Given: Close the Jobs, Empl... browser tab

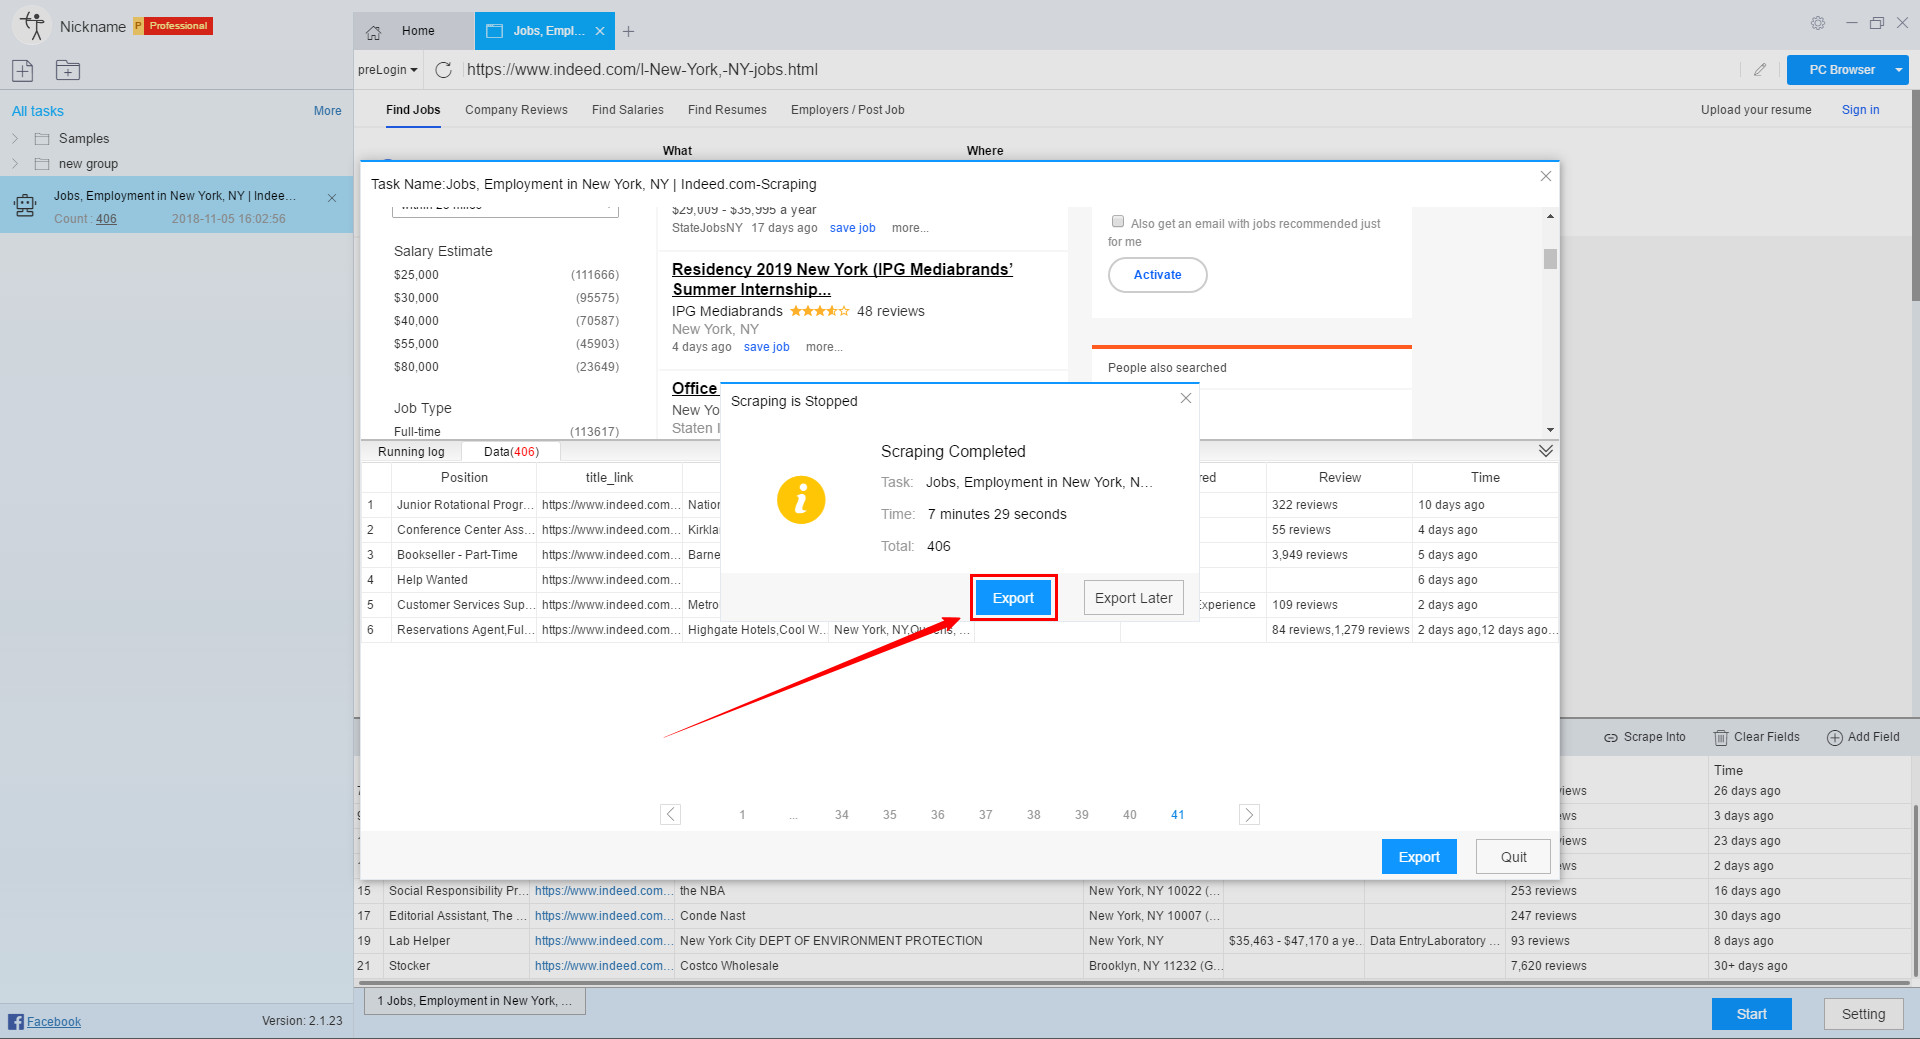Looking at the screenshot, I should click(x=600, y=31).
